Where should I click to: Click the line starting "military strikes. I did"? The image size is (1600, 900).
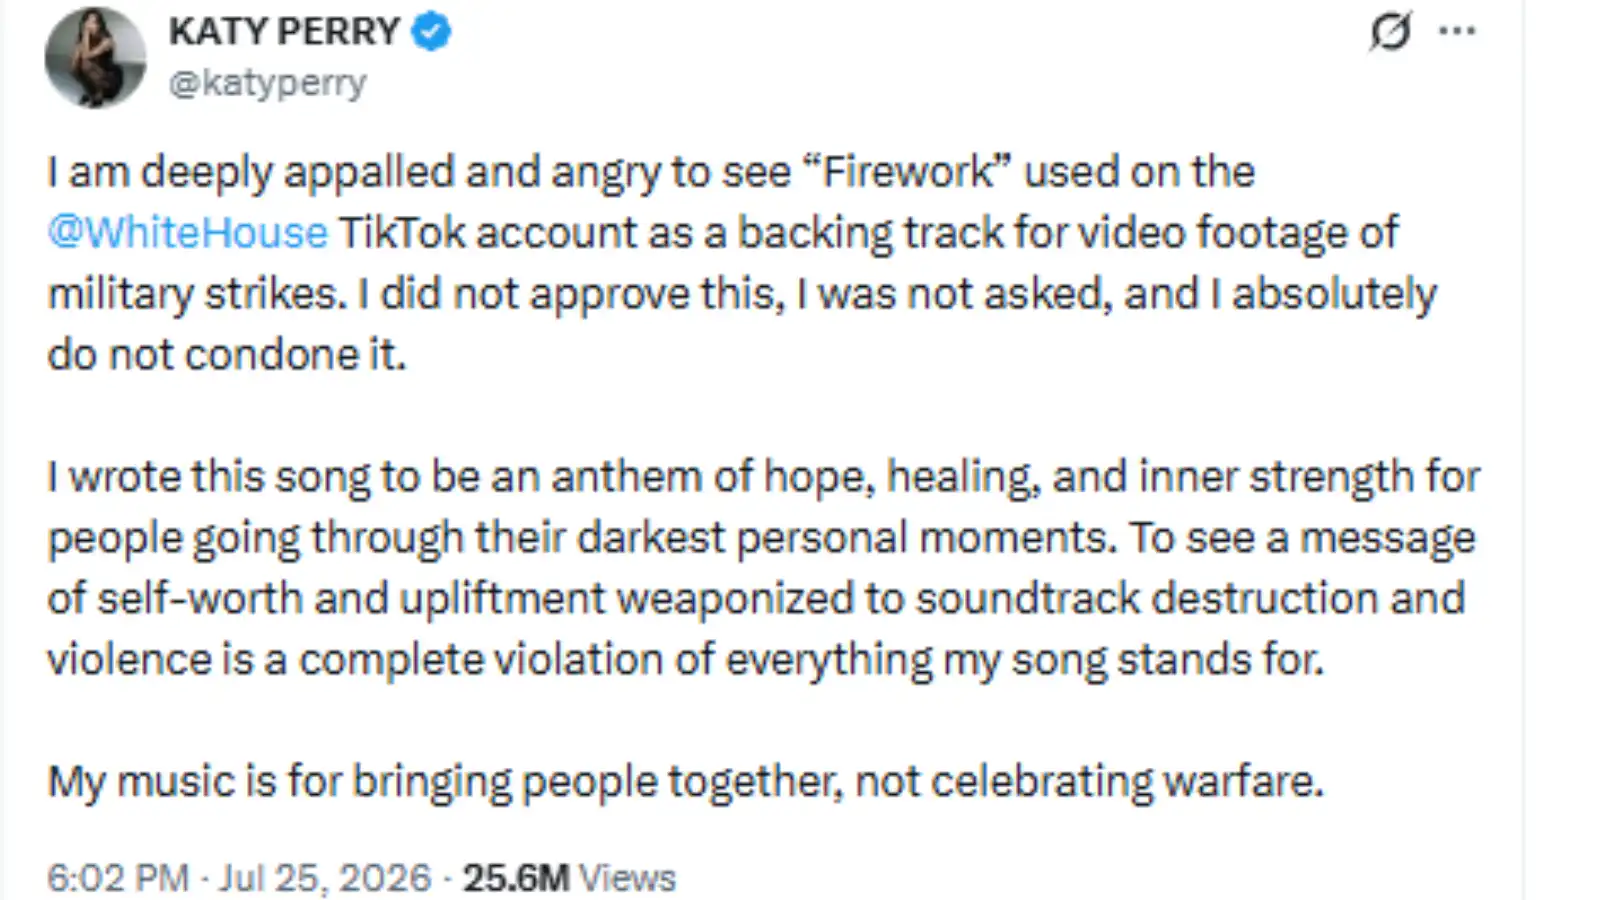pyautogui.click(x=742, y=294)
